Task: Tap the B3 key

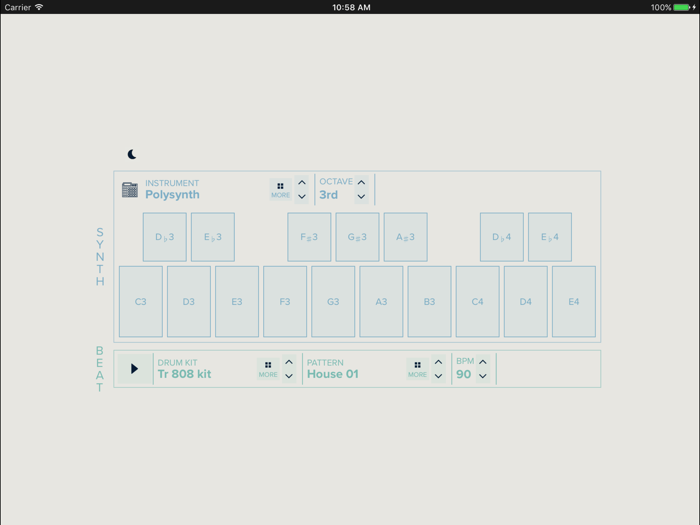Action: pos(429,302)
